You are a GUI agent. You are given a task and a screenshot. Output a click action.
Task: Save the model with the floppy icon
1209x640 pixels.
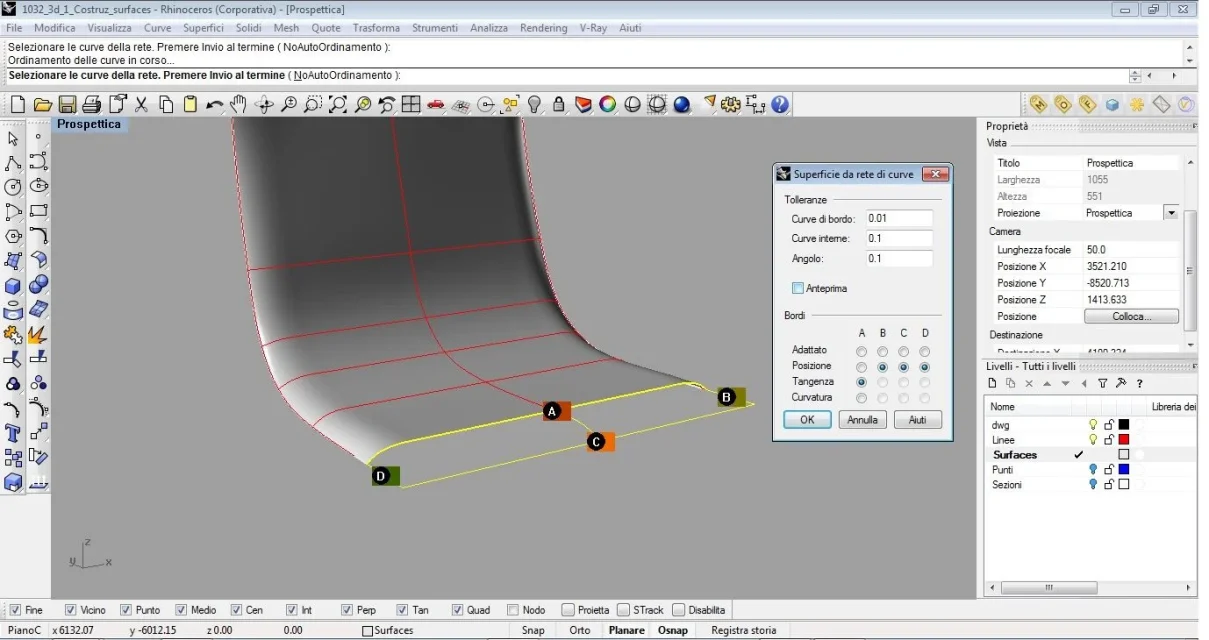pyautogui.click(x=67, y=104)
